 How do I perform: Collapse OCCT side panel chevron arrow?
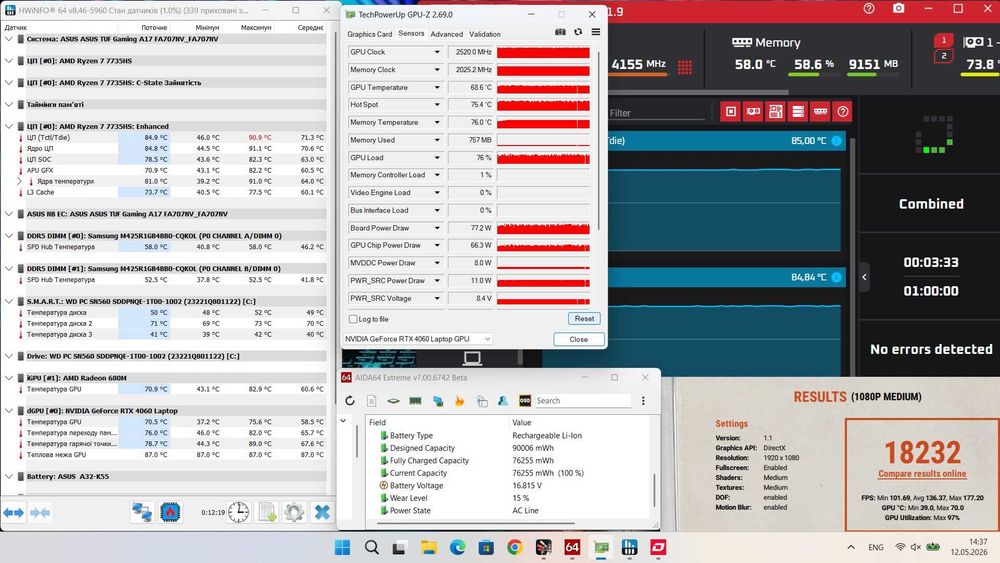click(x=864, y=277)
